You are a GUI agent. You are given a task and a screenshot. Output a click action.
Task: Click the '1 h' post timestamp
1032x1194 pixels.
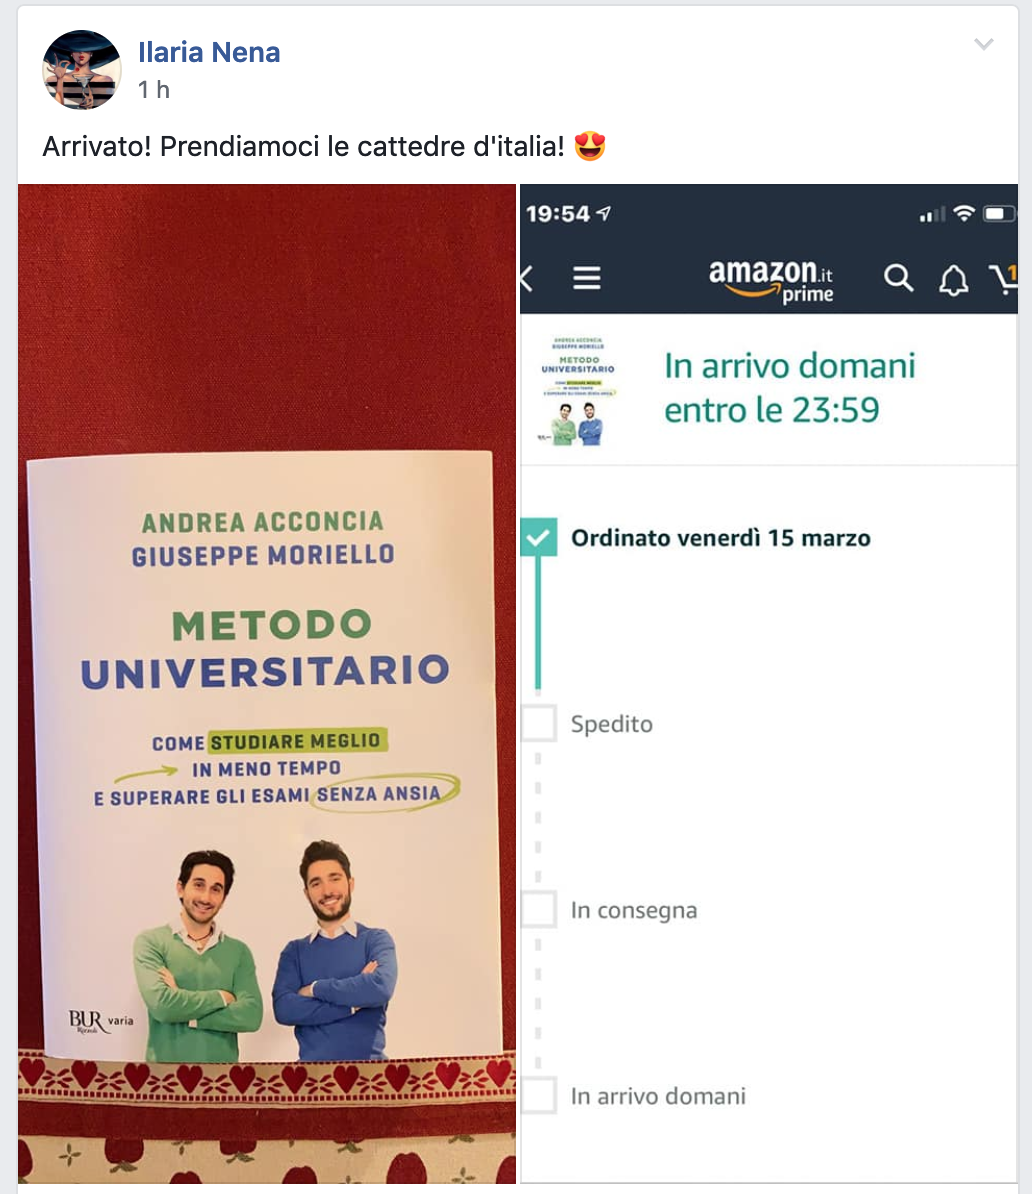click(154, 90)
